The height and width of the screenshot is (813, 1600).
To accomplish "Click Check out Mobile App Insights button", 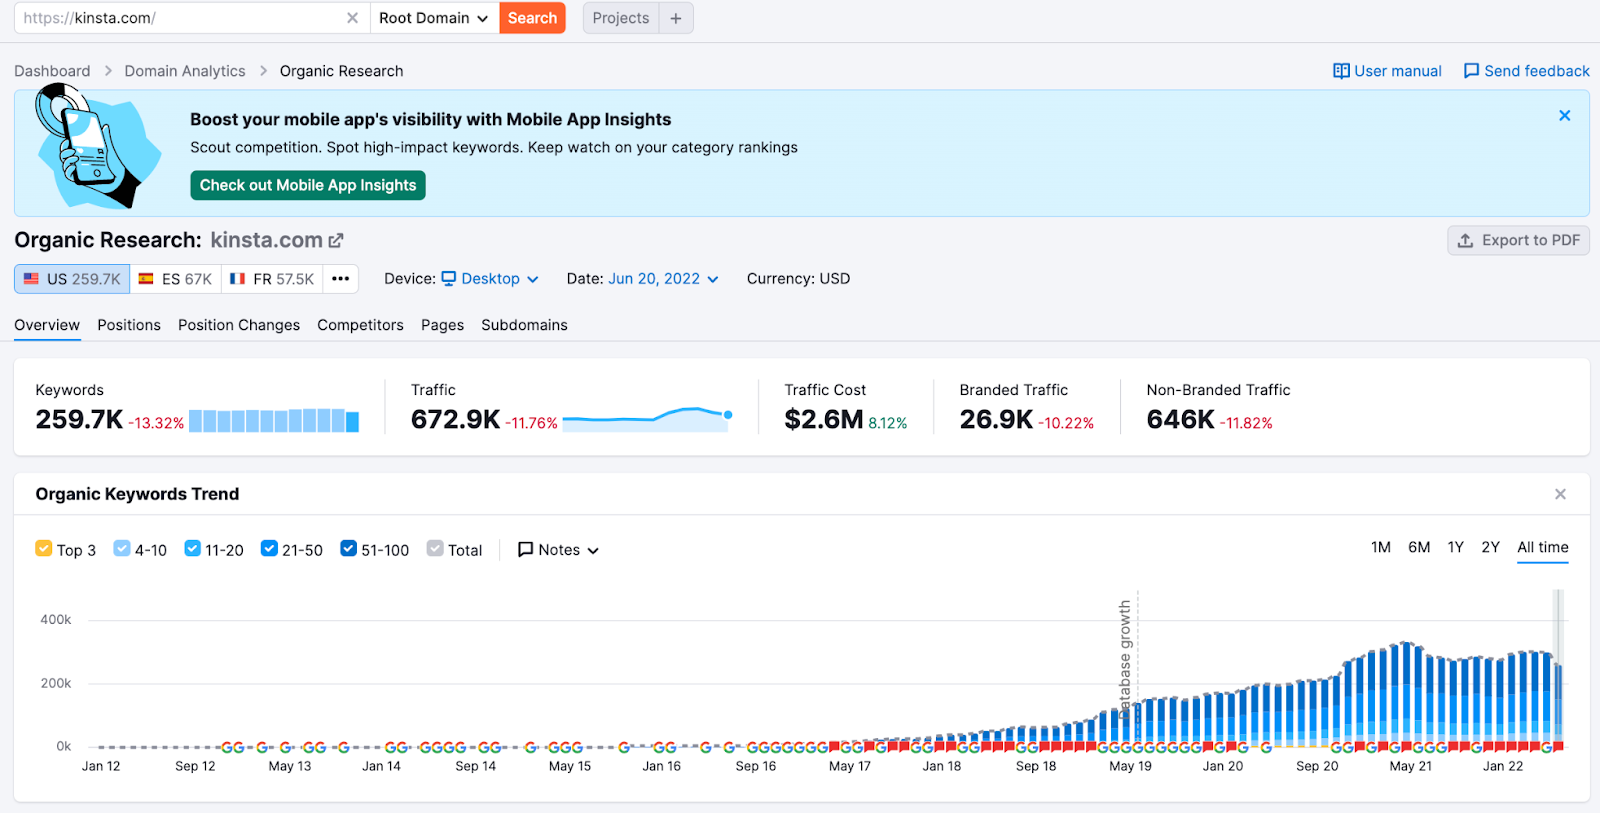I will [x=308, y=185].
